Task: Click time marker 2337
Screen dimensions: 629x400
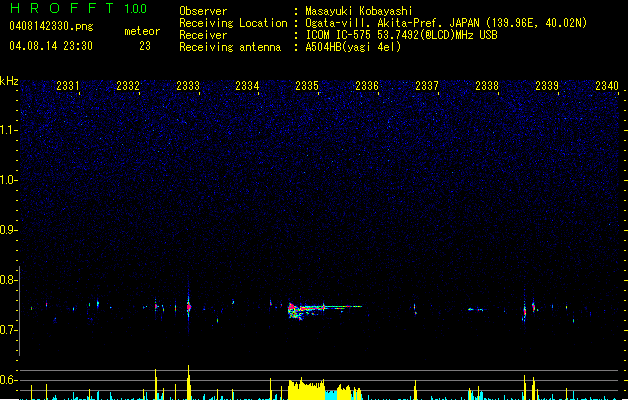Action: 427,86
